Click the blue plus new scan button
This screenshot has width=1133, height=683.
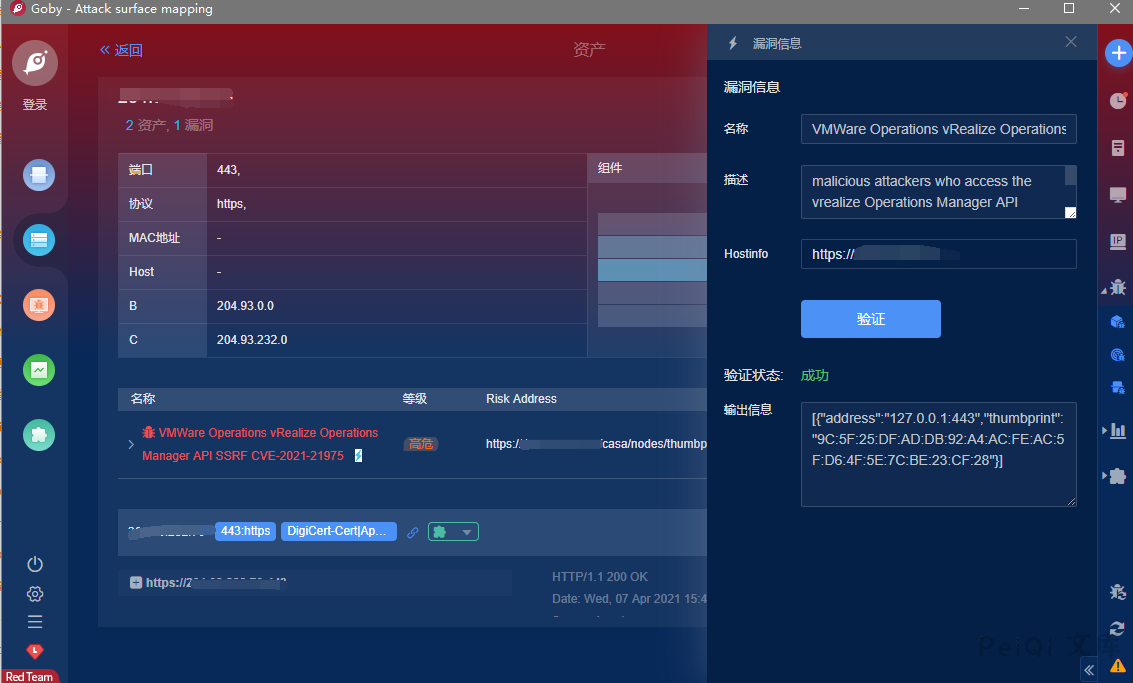click(1118, 54)
